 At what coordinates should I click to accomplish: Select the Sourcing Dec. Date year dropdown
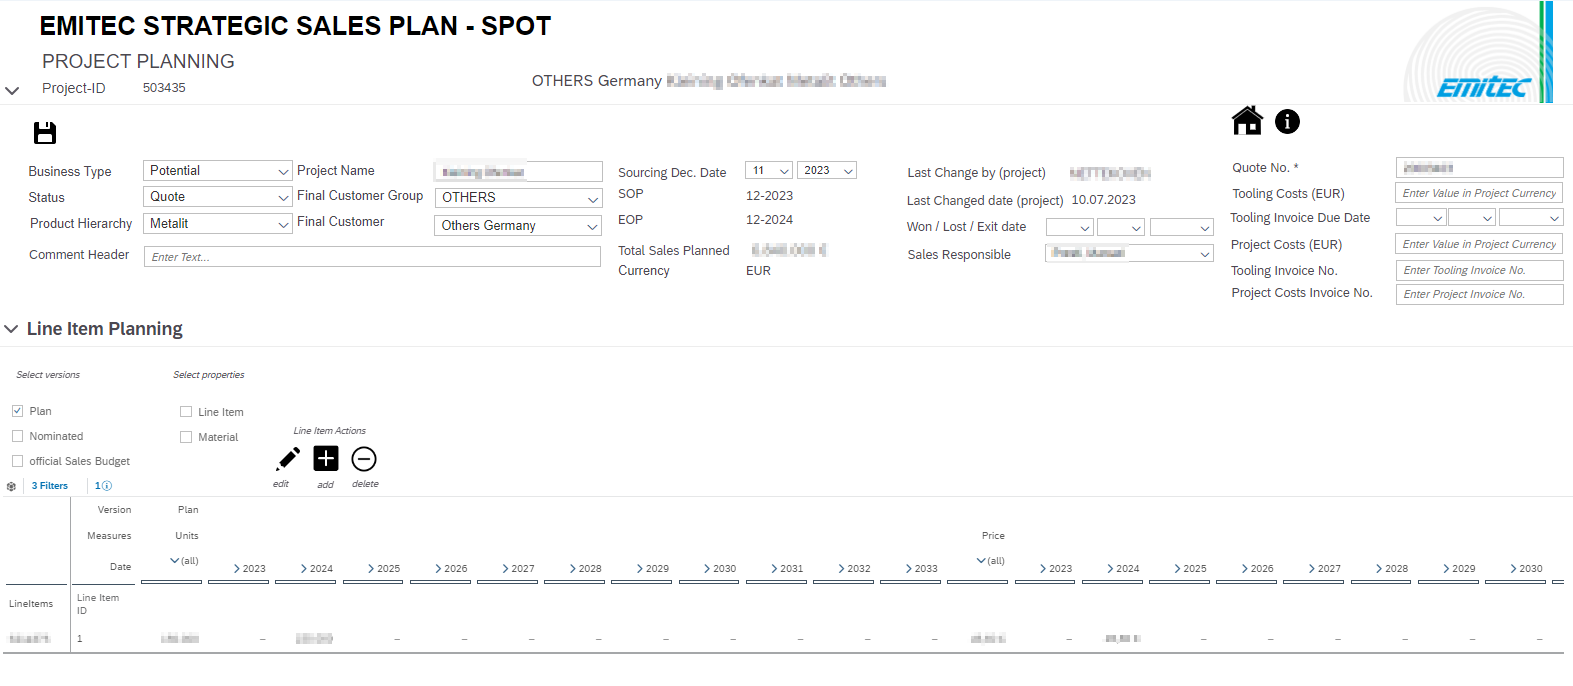pyautogui.click(x=826, y=171)
